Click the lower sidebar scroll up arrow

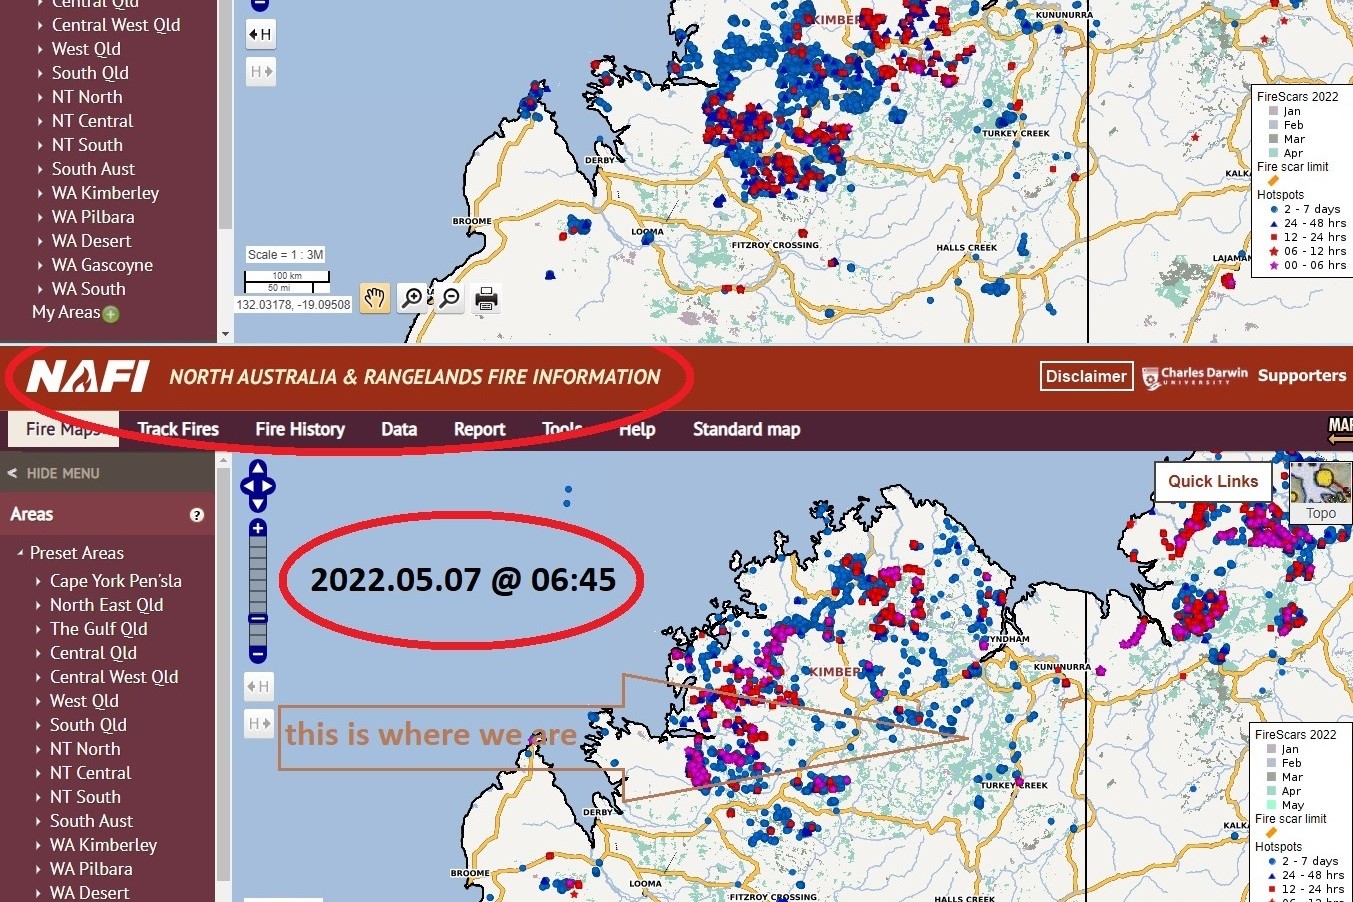223,461
